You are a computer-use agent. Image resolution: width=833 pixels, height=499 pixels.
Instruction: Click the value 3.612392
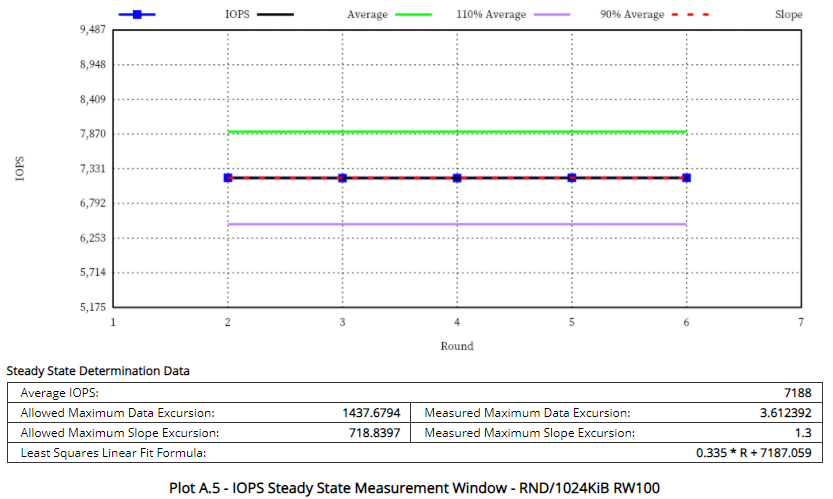[x=786, y=413]
